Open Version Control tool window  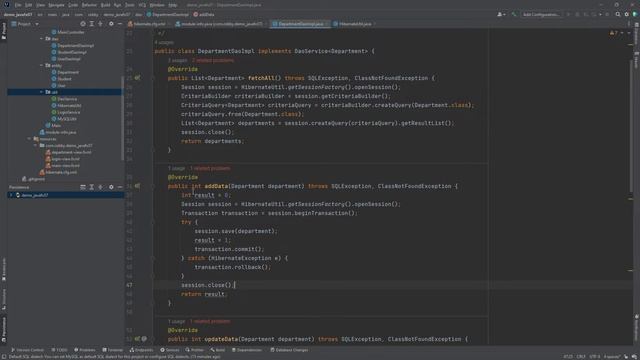(27, 350)
